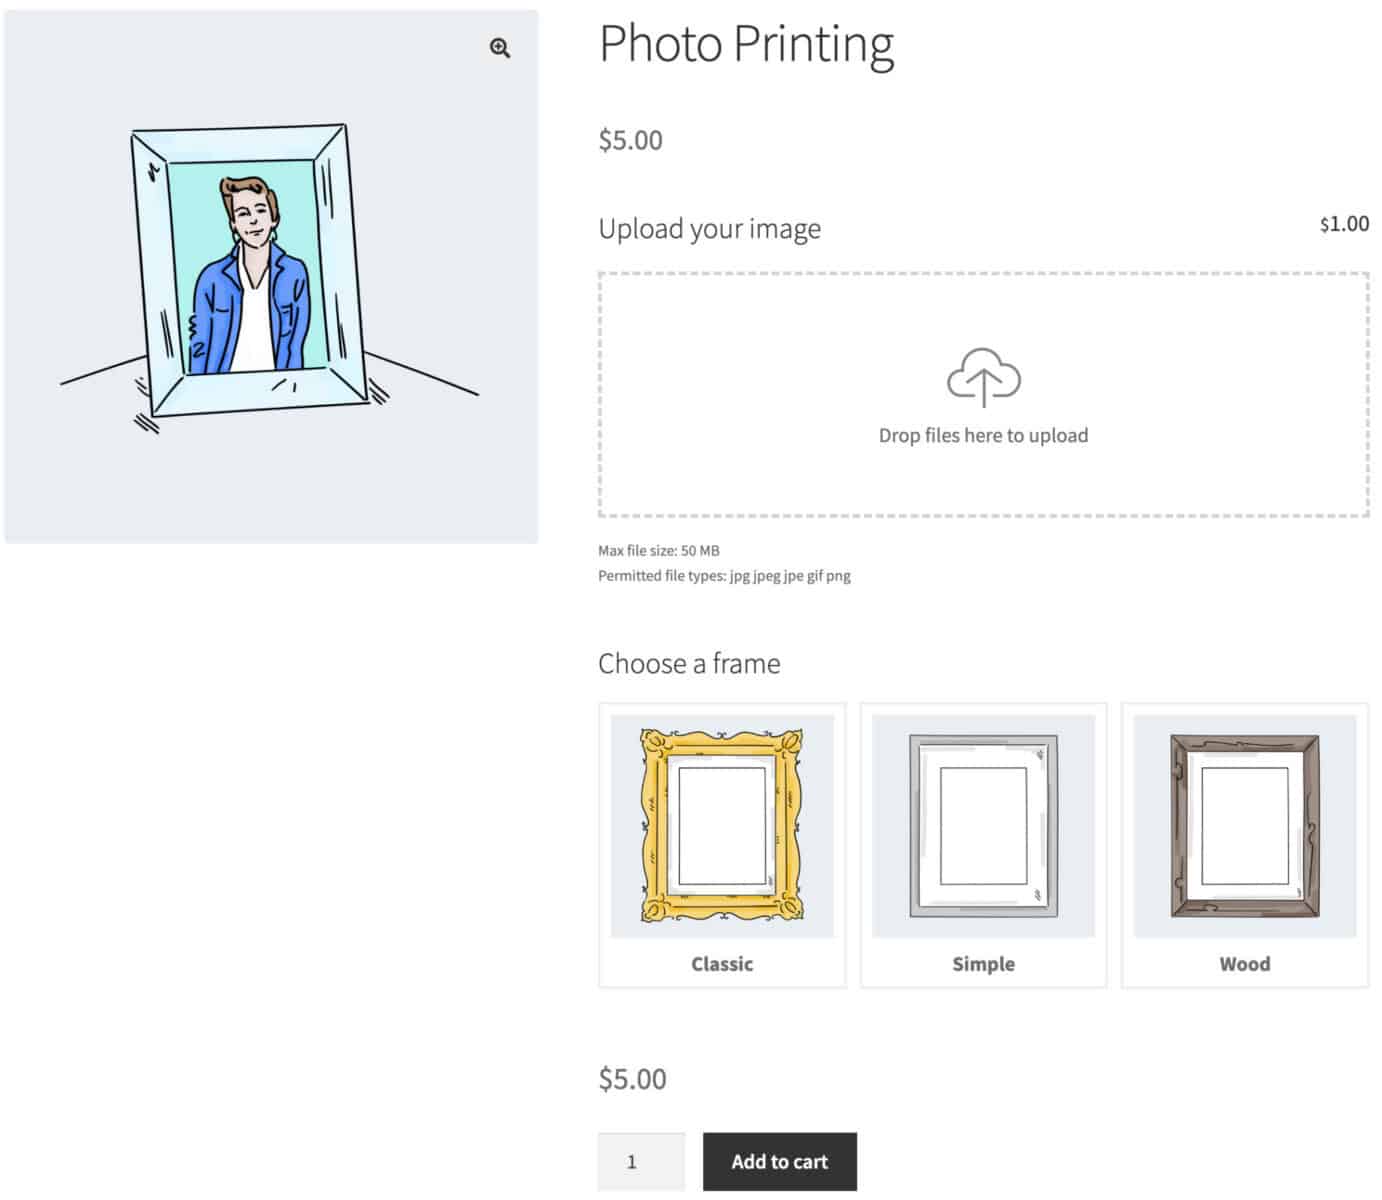Screen dimensions: 1382x1200
Task: Click the Classic frame name label
Action: pos(721,963)
